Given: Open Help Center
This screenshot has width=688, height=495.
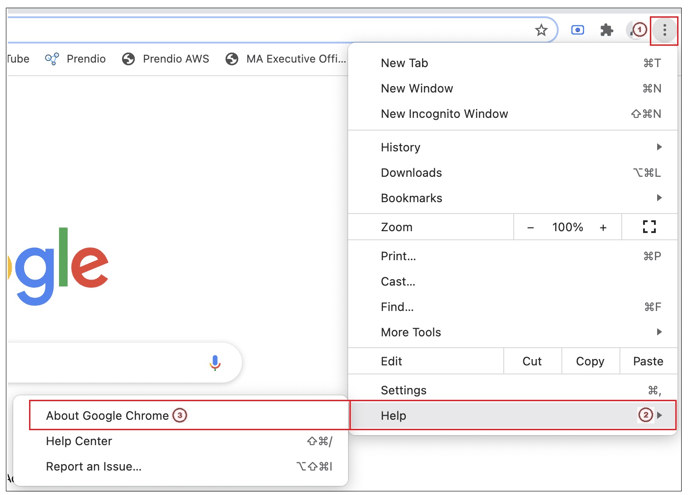Looking at the screenshot, I should point(180,441).
